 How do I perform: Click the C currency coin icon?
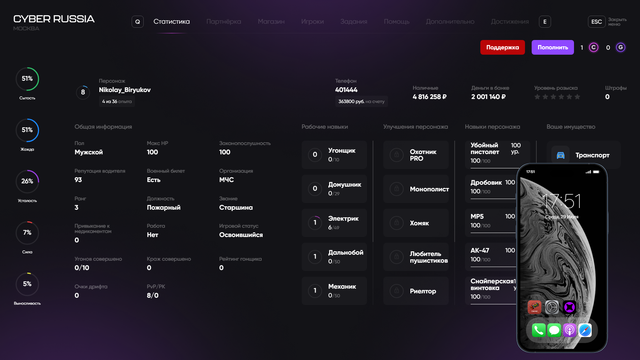(x=593, y=47)
